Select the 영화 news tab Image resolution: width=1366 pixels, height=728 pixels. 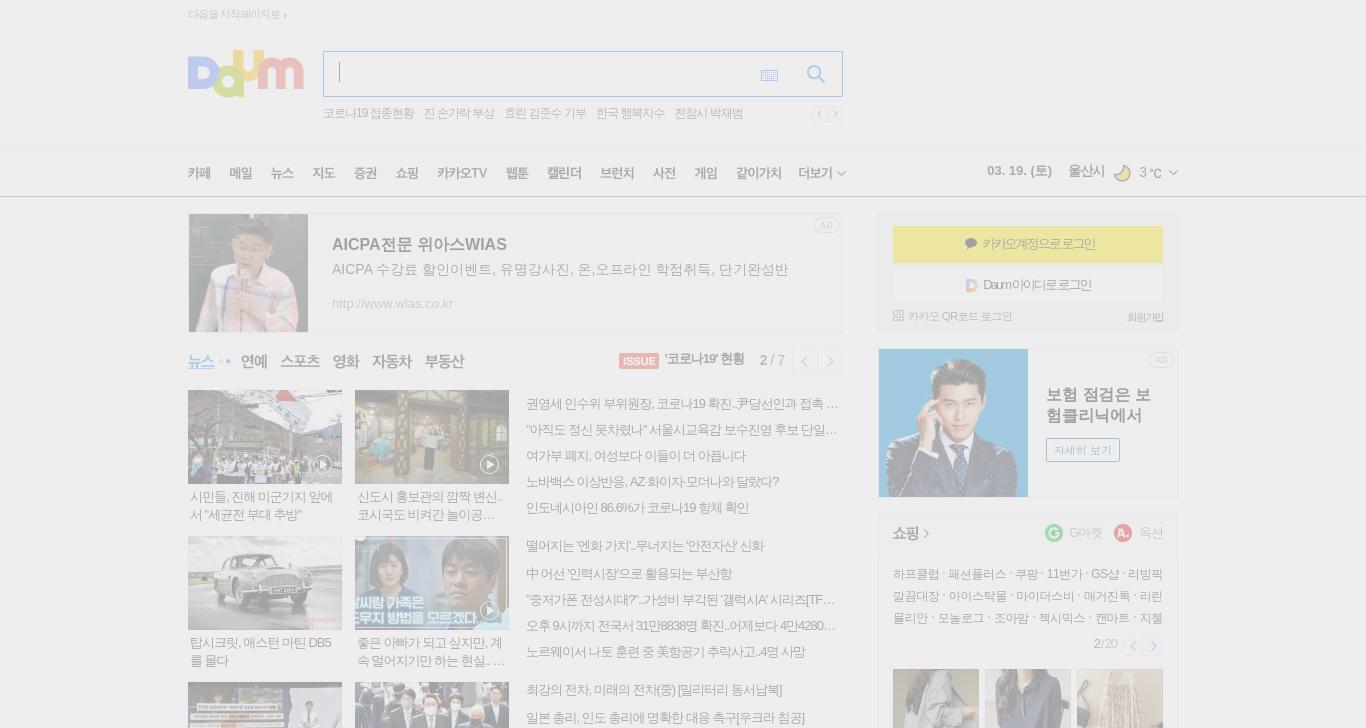(x=346, y=361)
